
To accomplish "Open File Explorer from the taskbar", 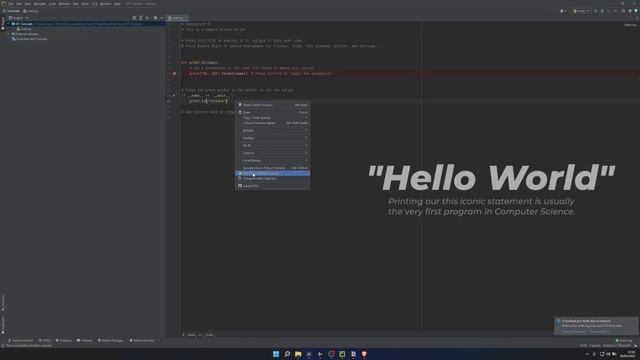I will coord(298,354).
